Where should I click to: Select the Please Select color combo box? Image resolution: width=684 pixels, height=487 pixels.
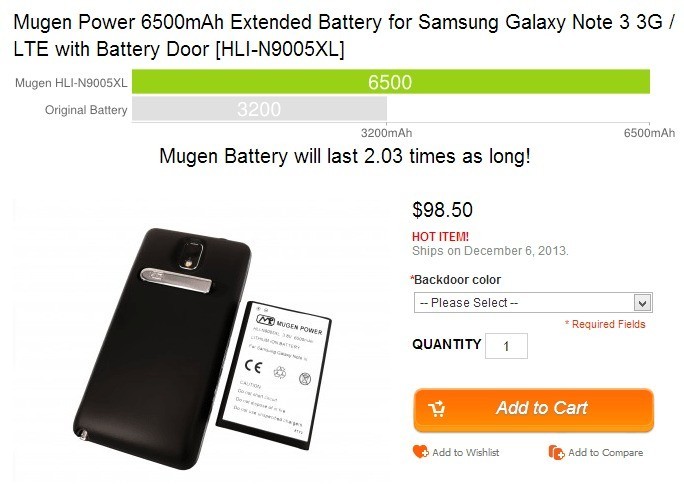533,302
